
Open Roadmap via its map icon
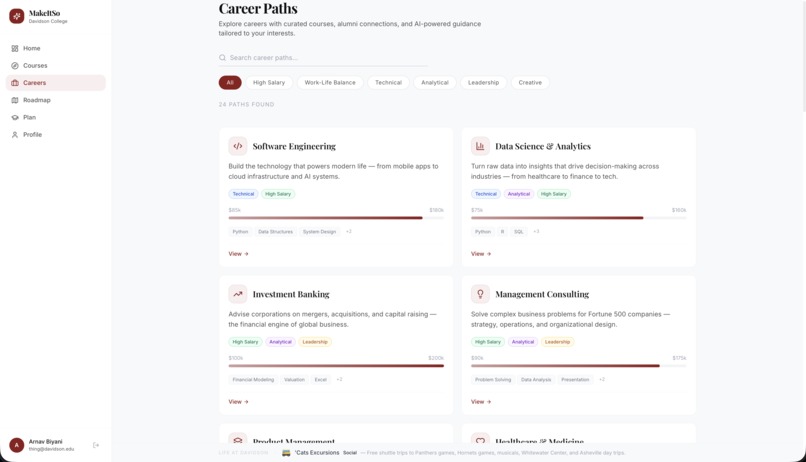pyautogui.click(x=15, y=100)
